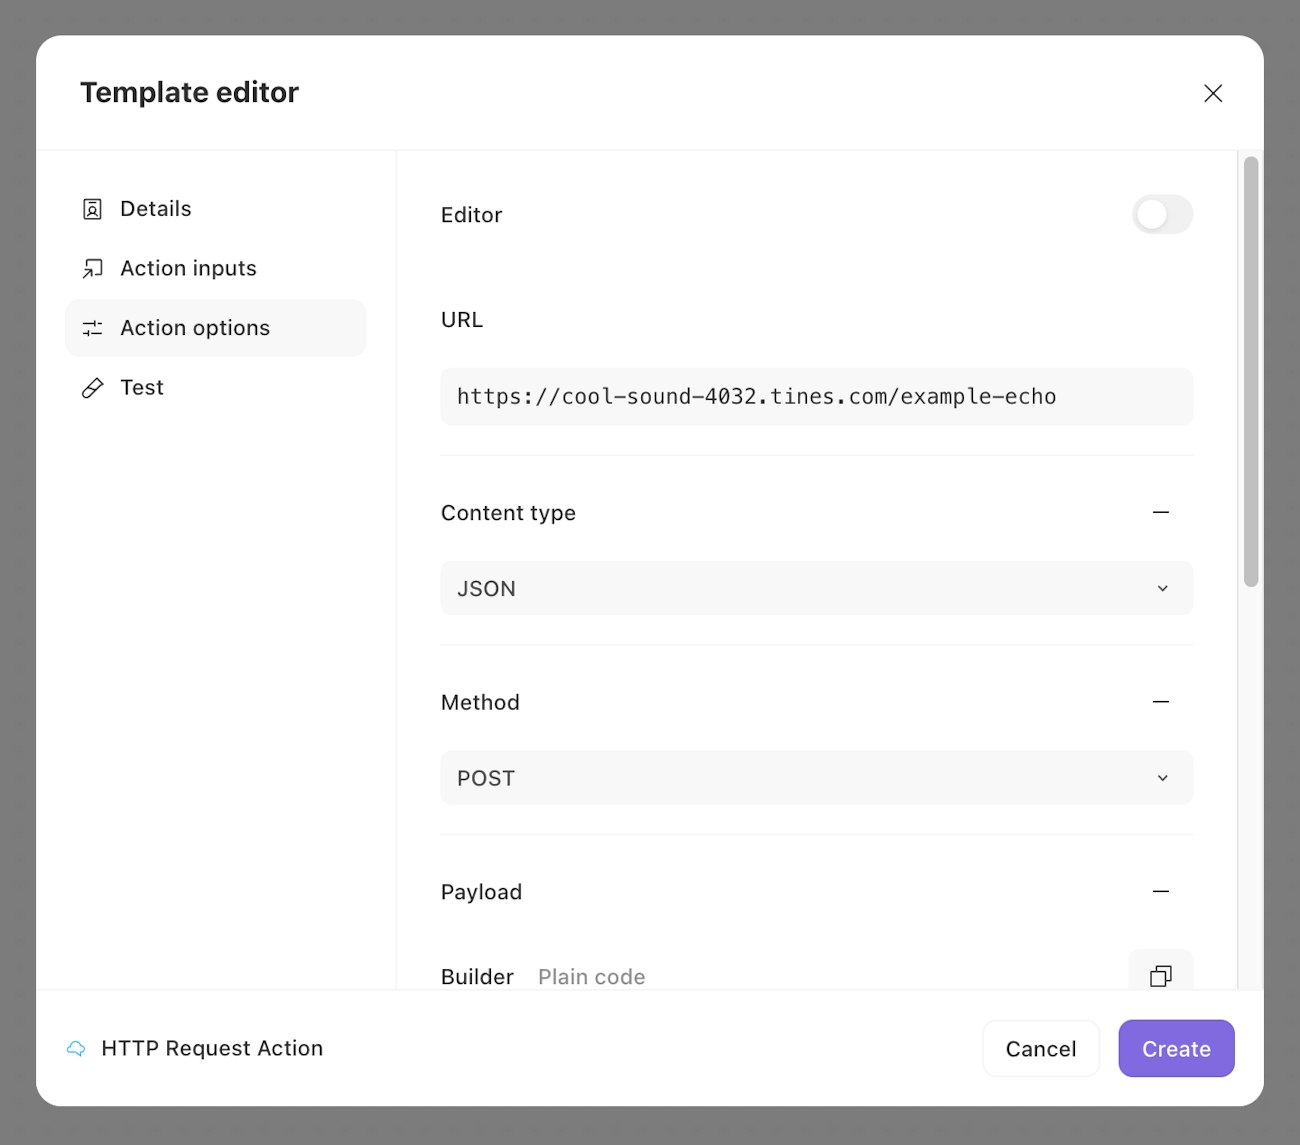Image resolution: width=1300 pixels, height=1145 pixels.
Task: Switch to the Plain code tab
Action: point(591,977)
